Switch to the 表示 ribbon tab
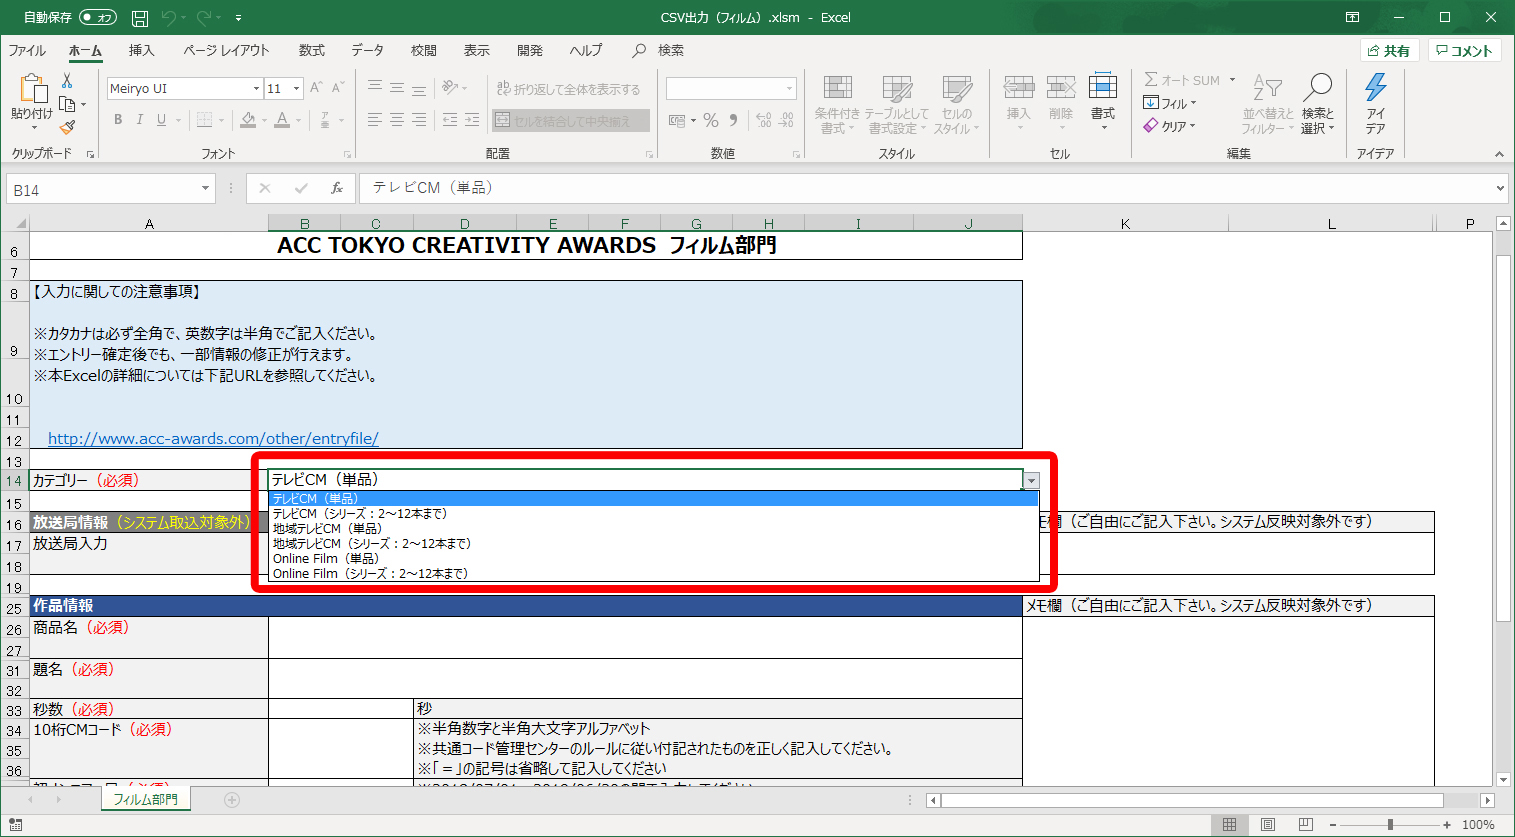1515x837 pixels. [476, 50]
